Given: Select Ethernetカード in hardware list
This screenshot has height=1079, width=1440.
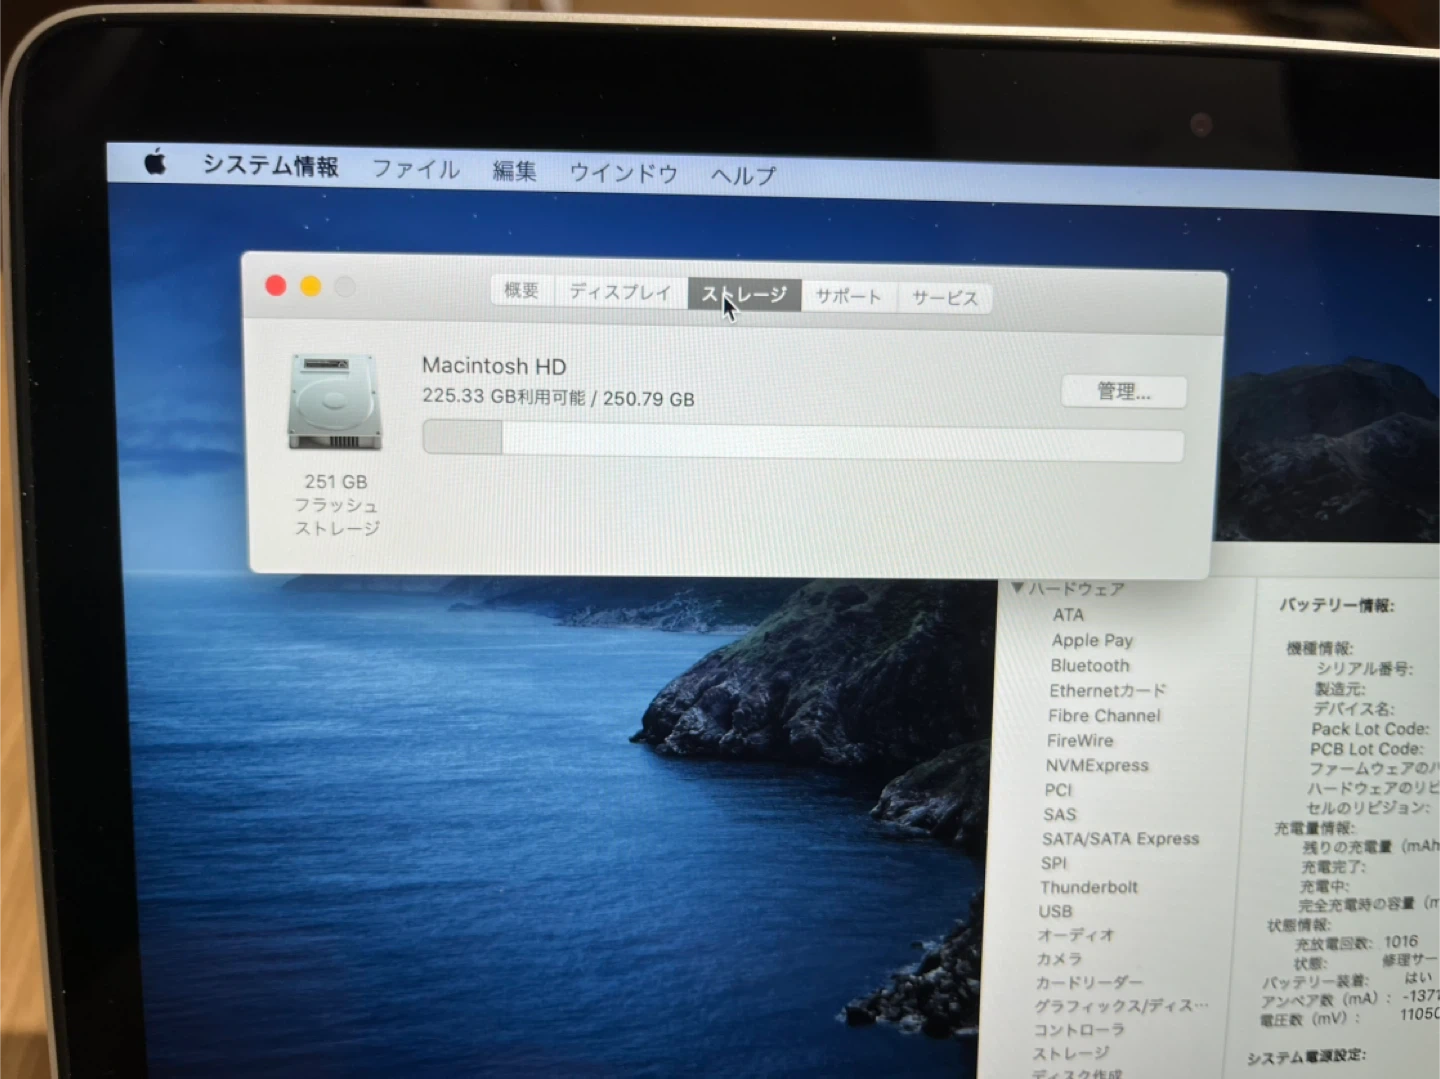Looking at the screenshot, I should pos(1108,690).
